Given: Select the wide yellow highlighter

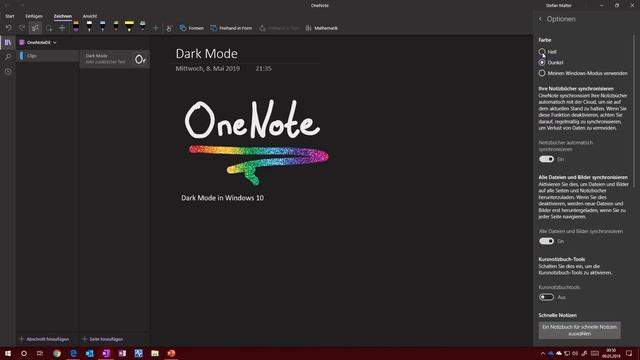Looking at the screenshot, I should coord(129,27).
